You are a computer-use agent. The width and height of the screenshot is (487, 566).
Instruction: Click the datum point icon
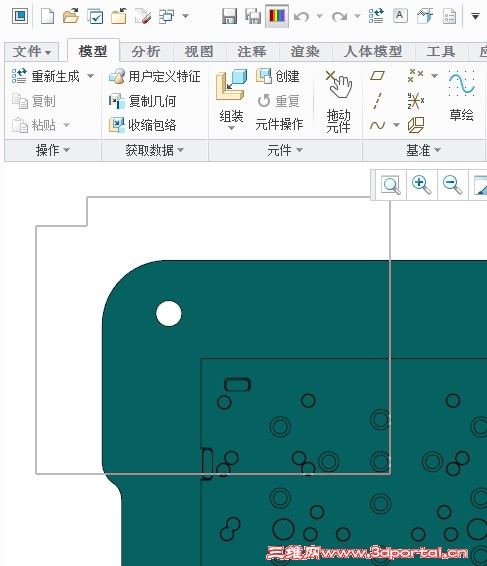pyautogui.click(x=416, y=75)
